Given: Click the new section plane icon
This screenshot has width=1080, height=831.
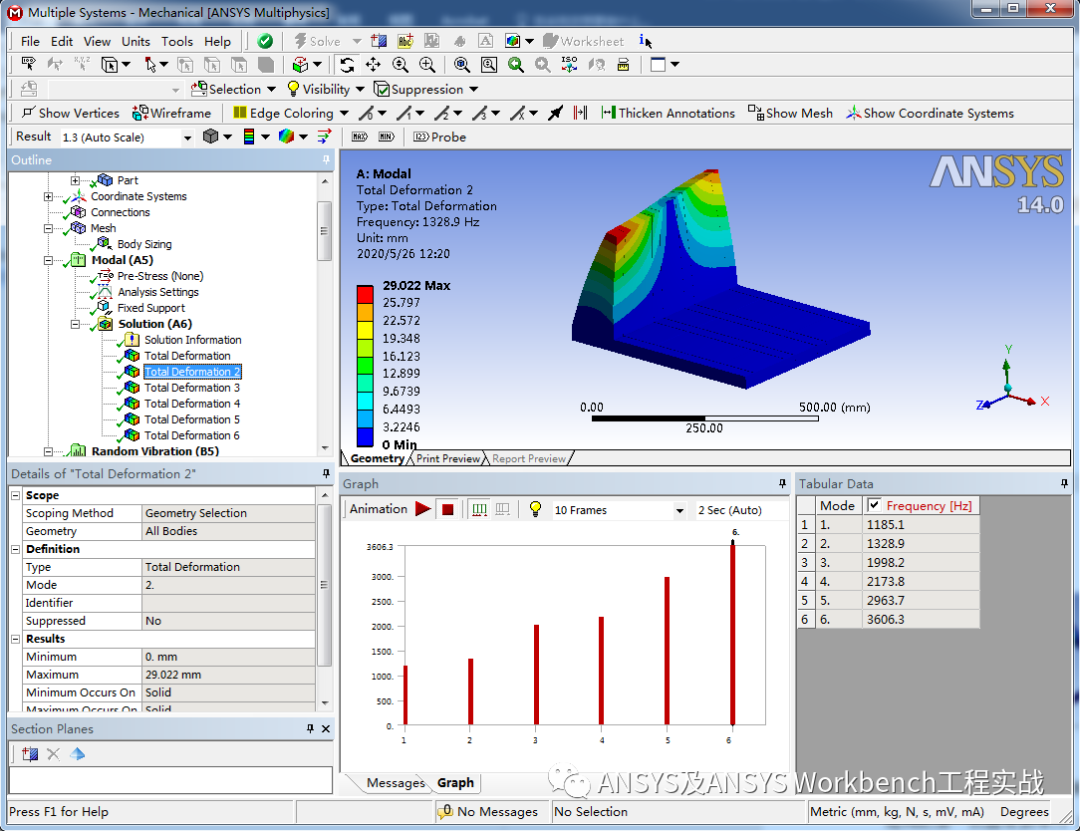Looking at the screenshot, I should click(x=30, y=754).
